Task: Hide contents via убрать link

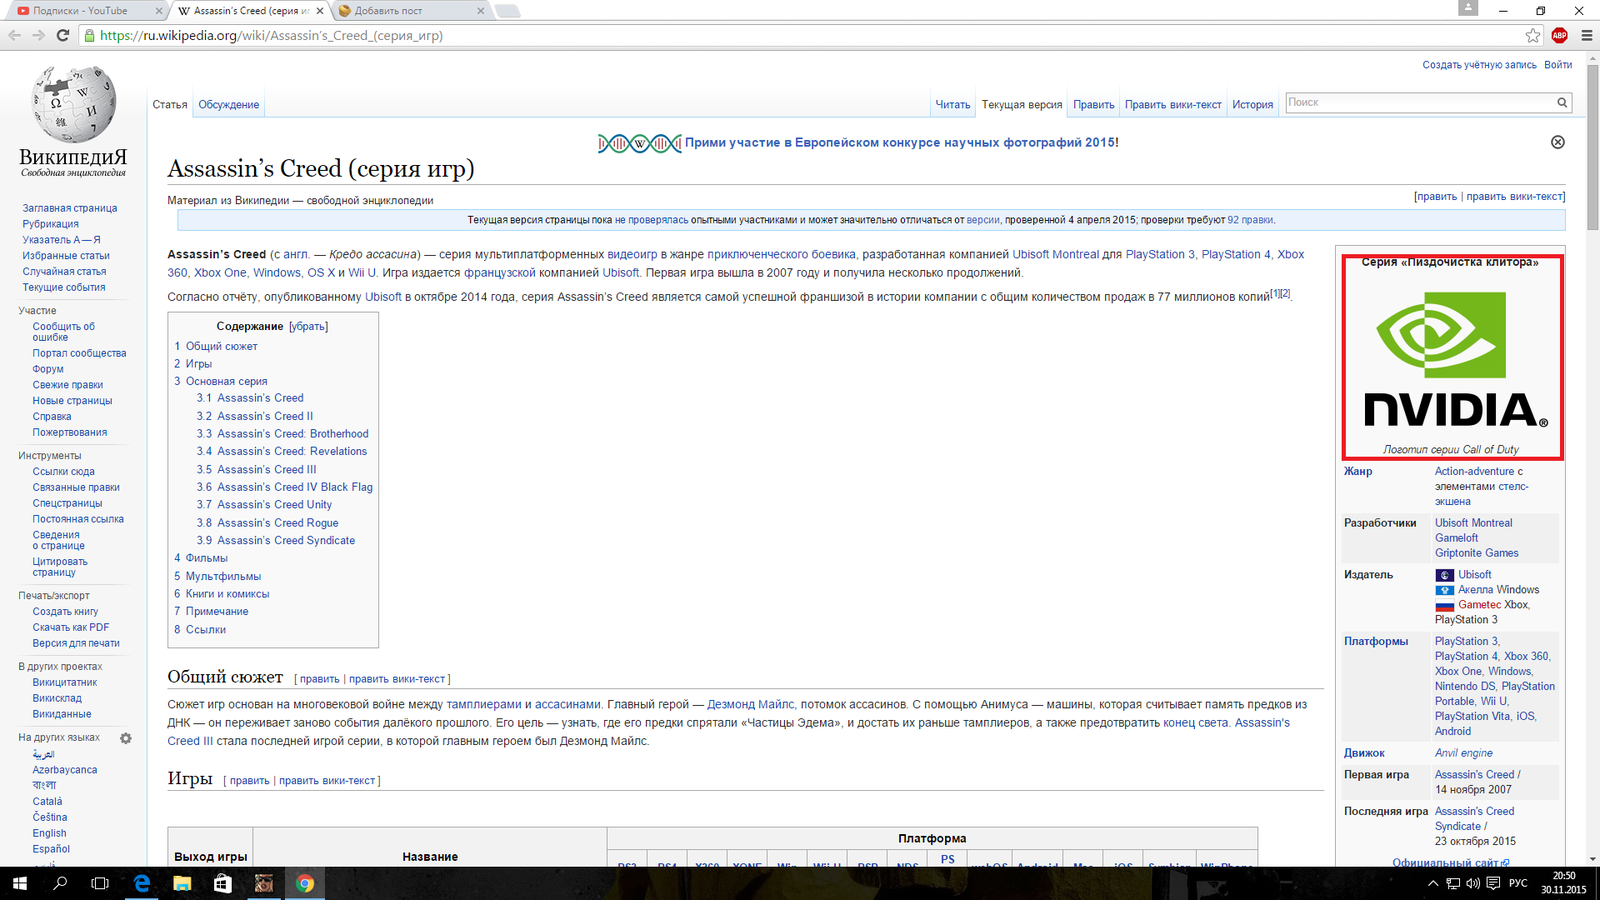Action: pos(308,327)
